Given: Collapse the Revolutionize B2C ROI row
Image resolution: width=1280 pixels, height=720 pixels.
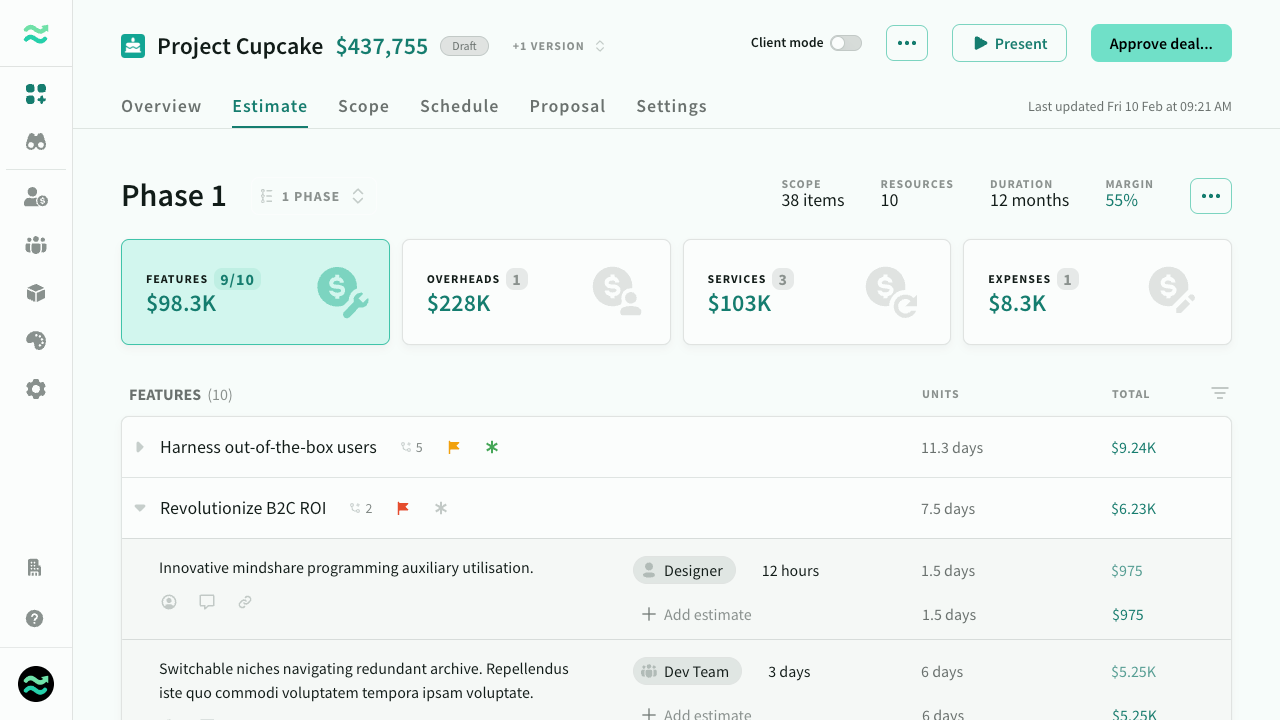Looking at the screenshot, I should click(x=140, y=509).
